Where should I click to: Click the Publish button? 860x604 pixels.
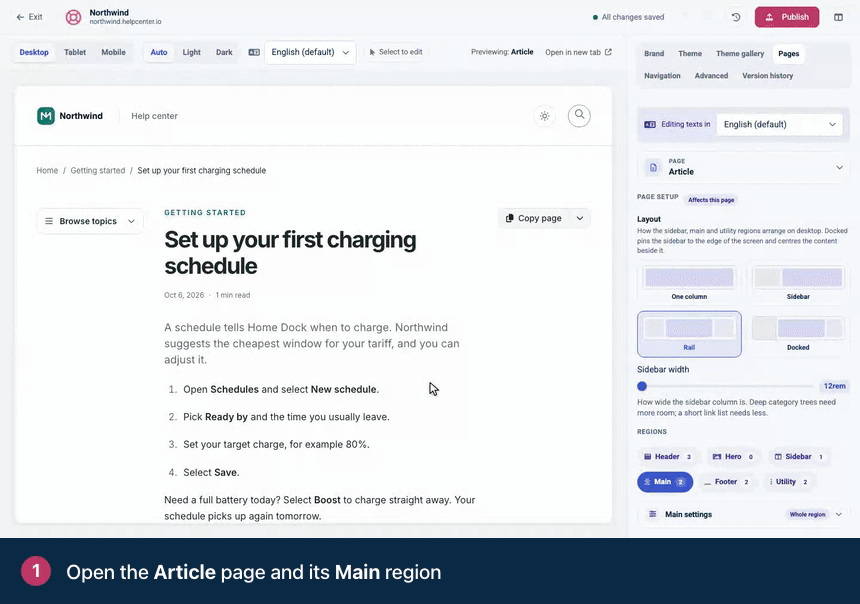[787, 17]
